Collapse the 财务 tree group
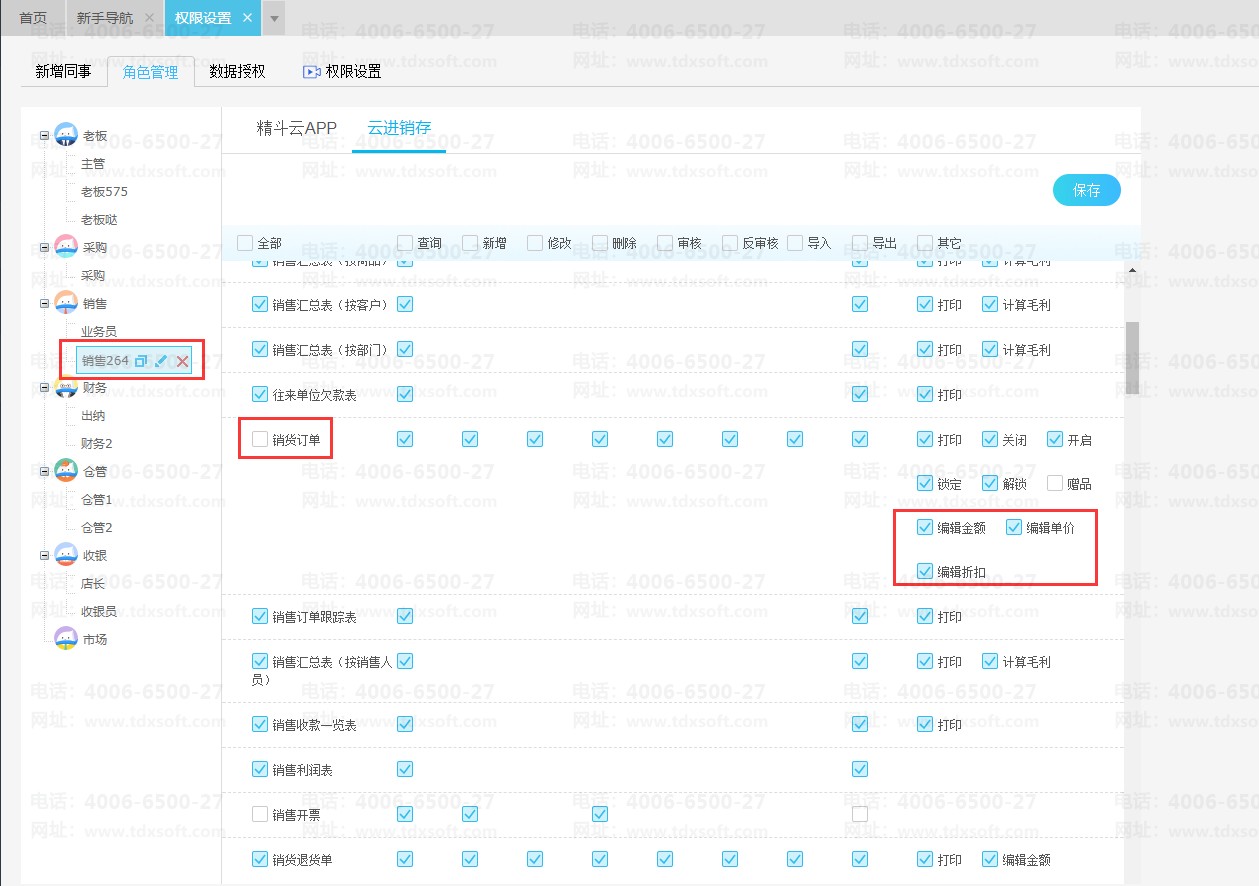This screenshot has width=1259, height=886. [x=45, y=387]
